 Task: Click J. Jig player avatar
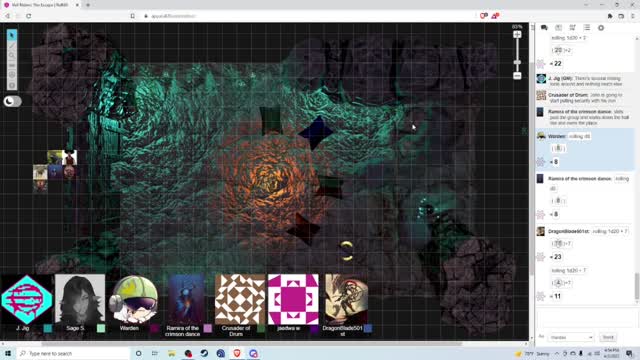pyautogui.click(x=27, y=299)
